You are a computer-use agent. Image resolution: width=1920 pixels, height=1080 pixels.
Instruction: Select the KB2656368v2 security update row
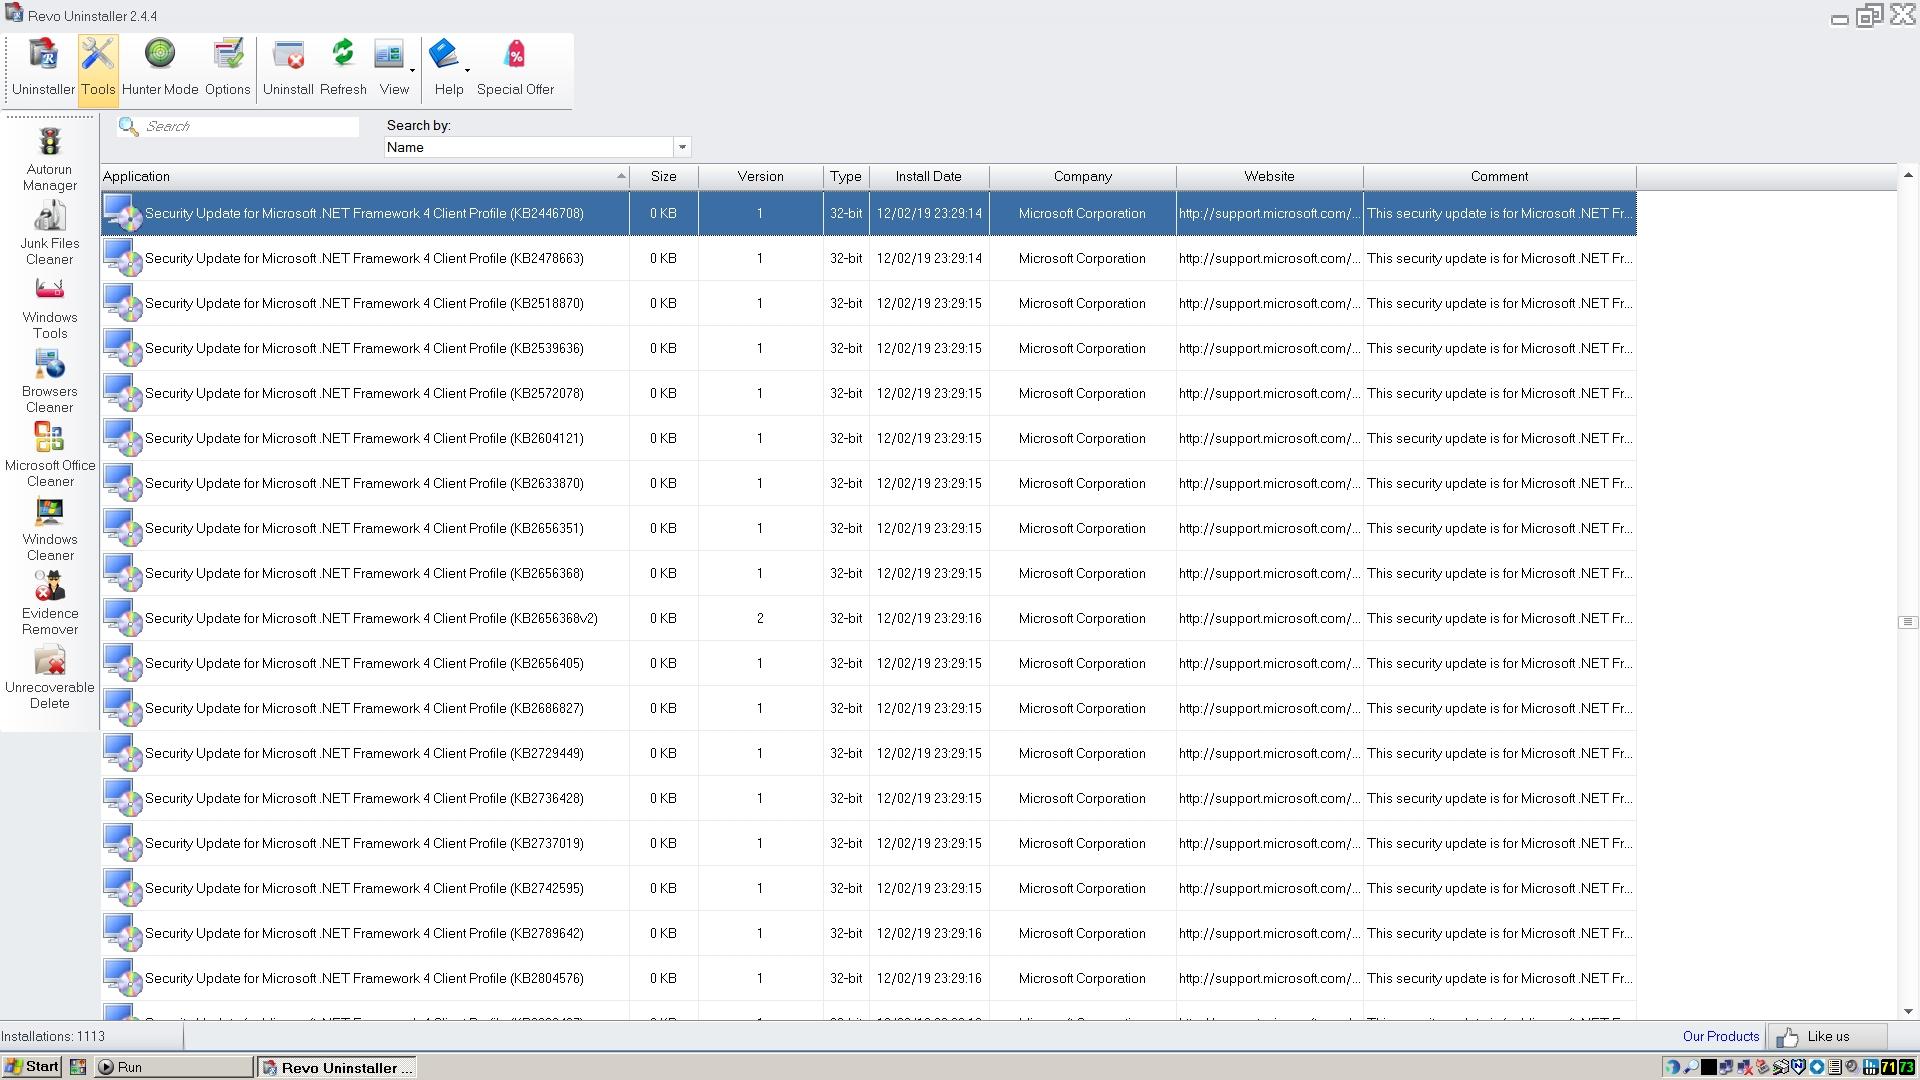point(371,618)
